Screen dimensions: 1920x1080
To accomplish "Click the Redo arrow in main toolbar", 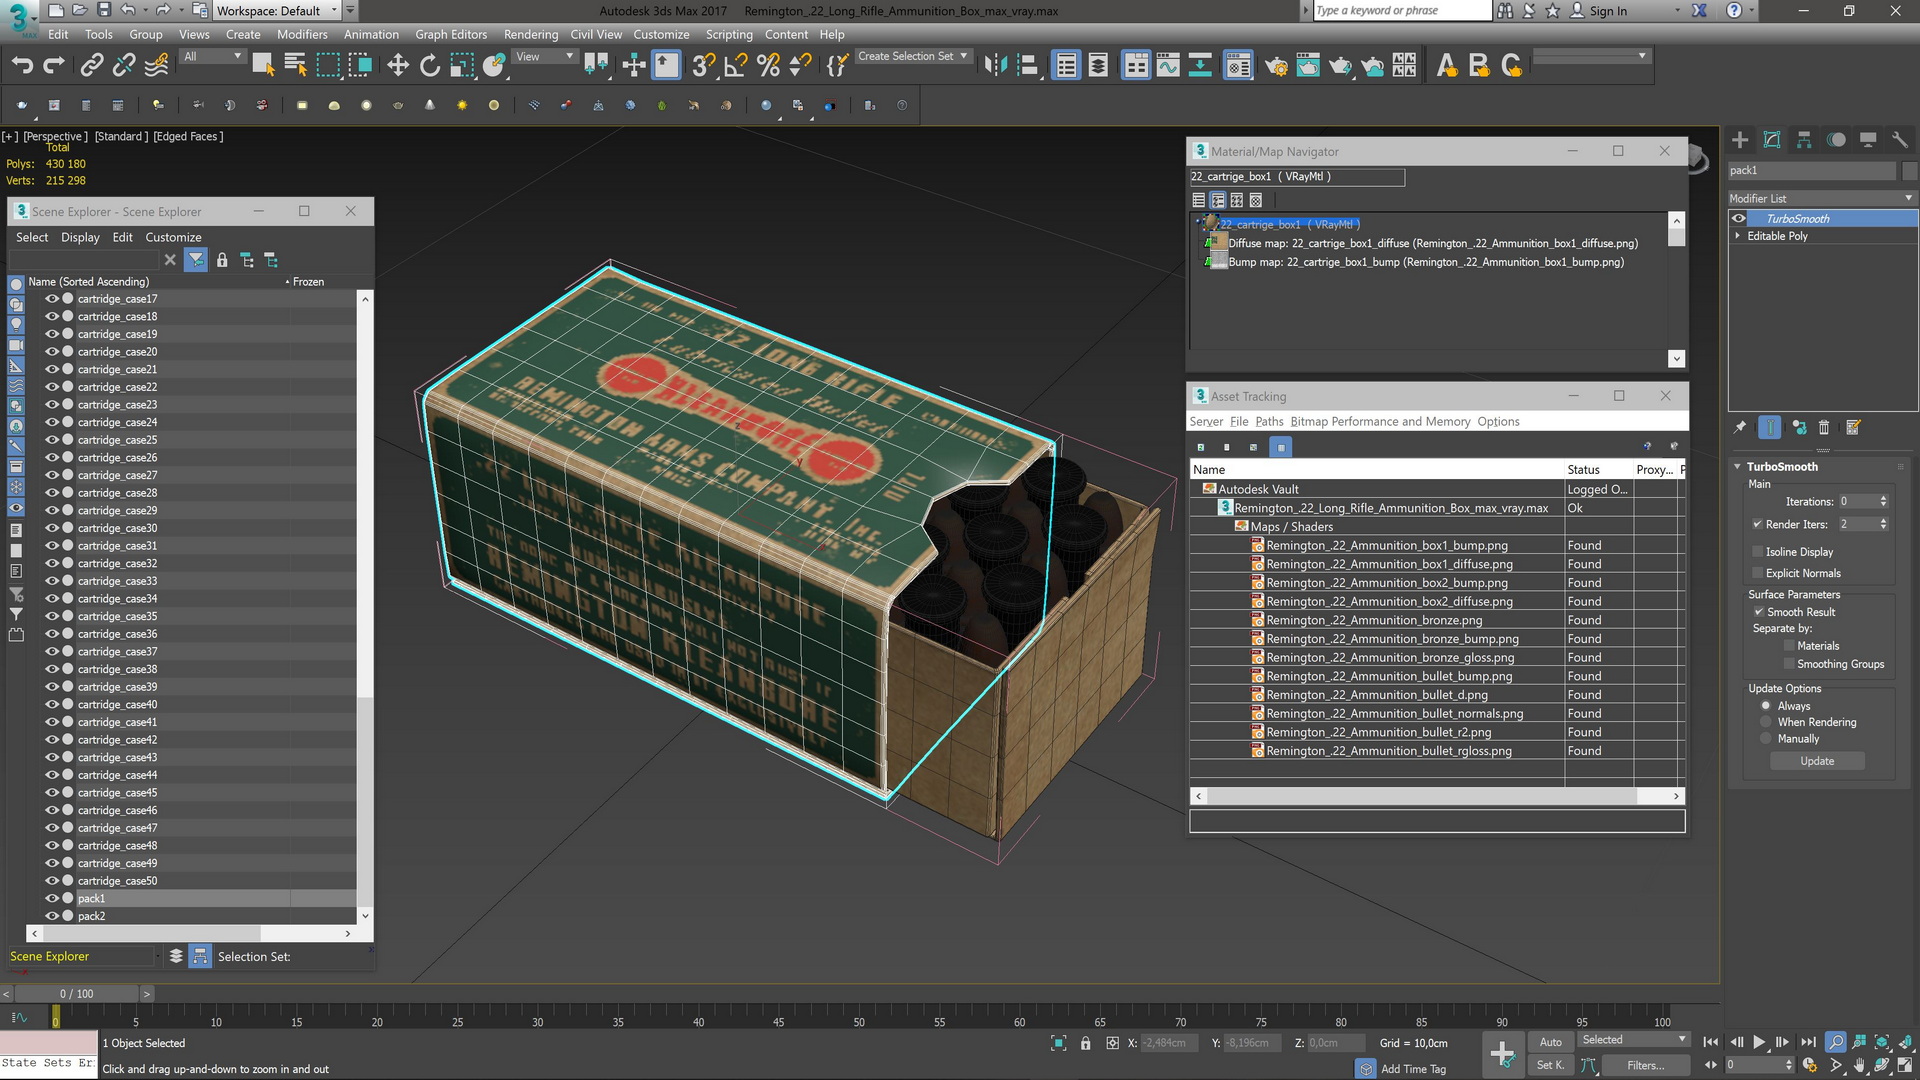I will pyautogui.click(x=54, y=66).
